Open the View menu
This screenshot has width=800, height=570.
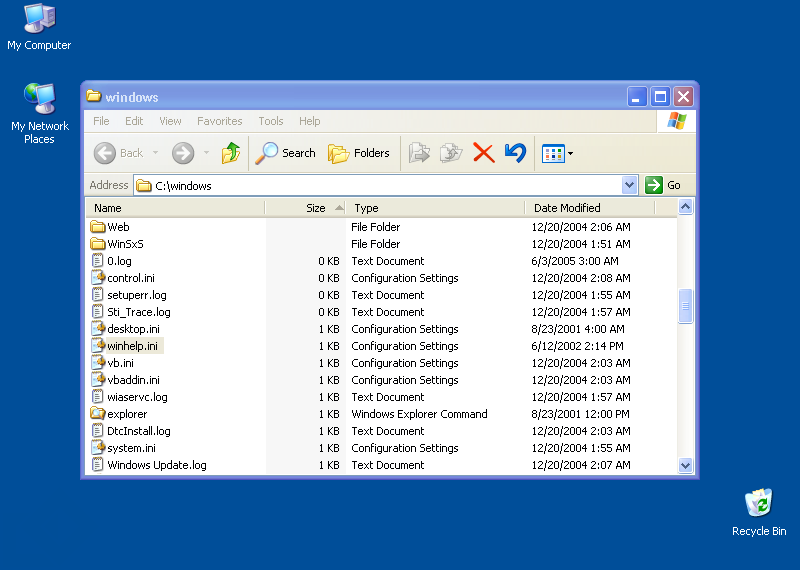170,121
